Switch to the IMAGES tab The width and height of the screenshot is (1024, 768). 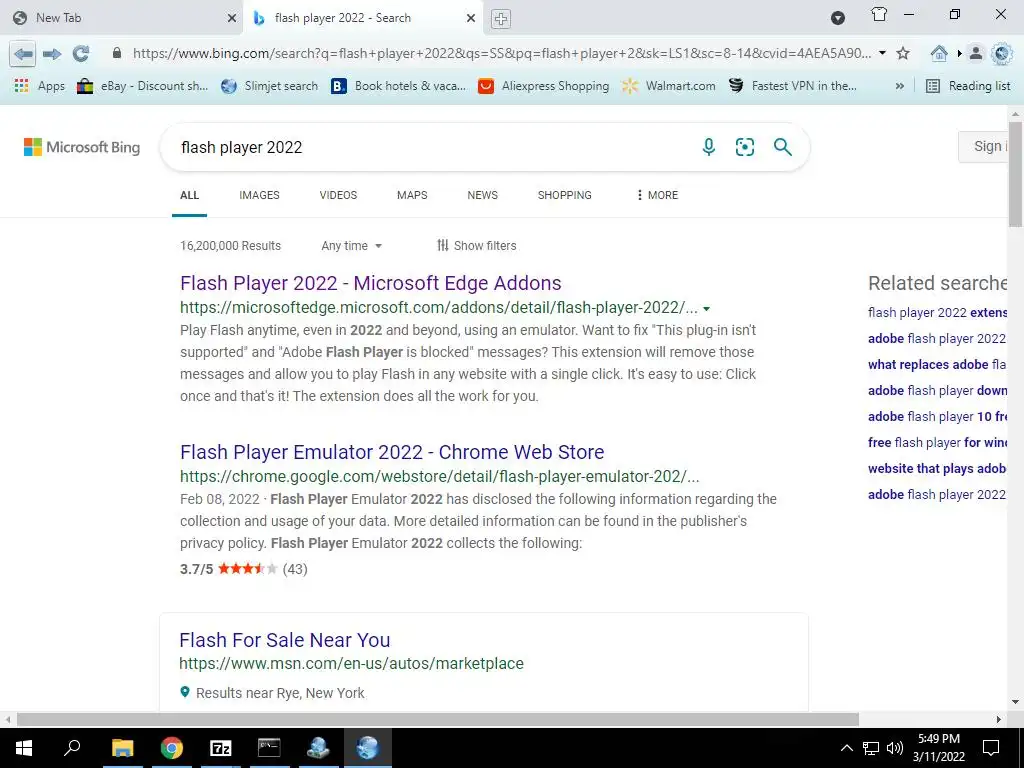coord(259,195)
